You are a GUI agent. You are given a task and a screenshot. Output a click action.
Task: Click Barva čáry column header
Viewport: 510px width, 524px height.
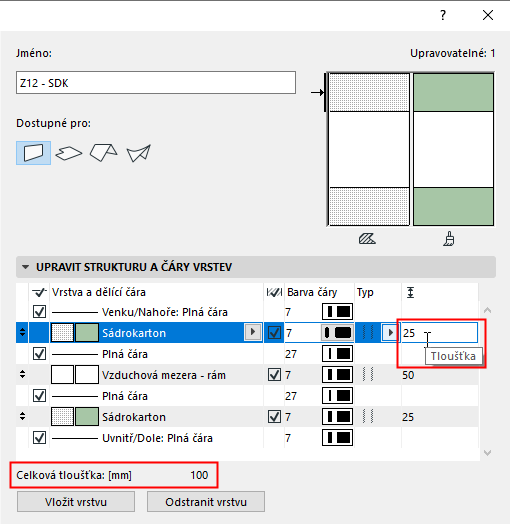[312, 292]
